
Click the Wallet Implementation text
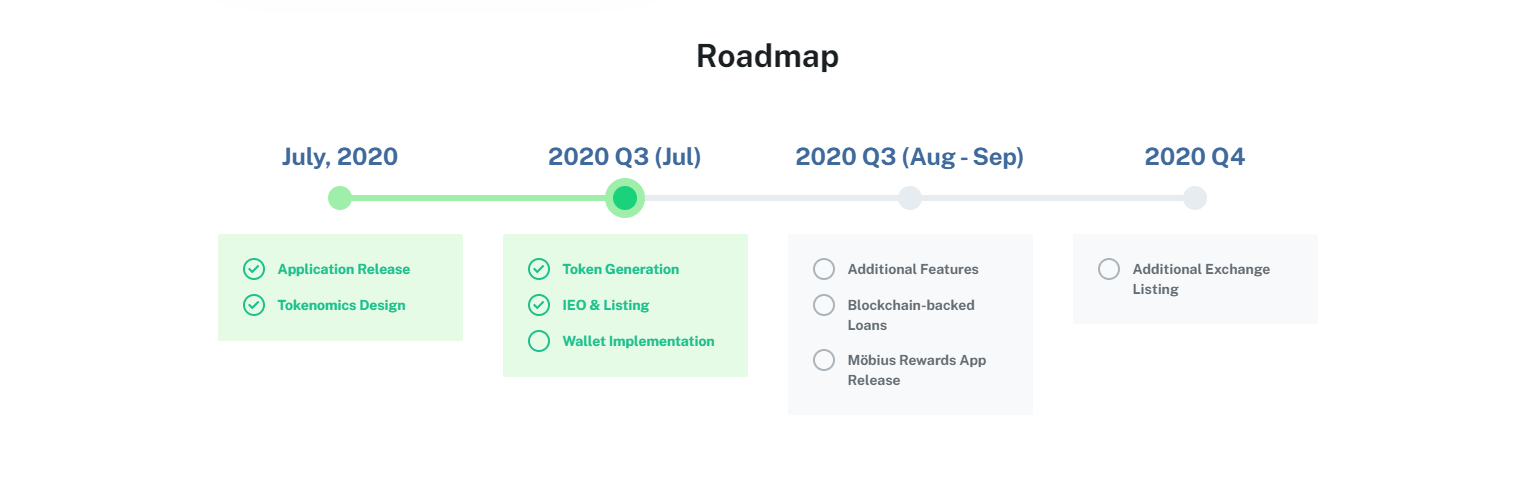639,341
